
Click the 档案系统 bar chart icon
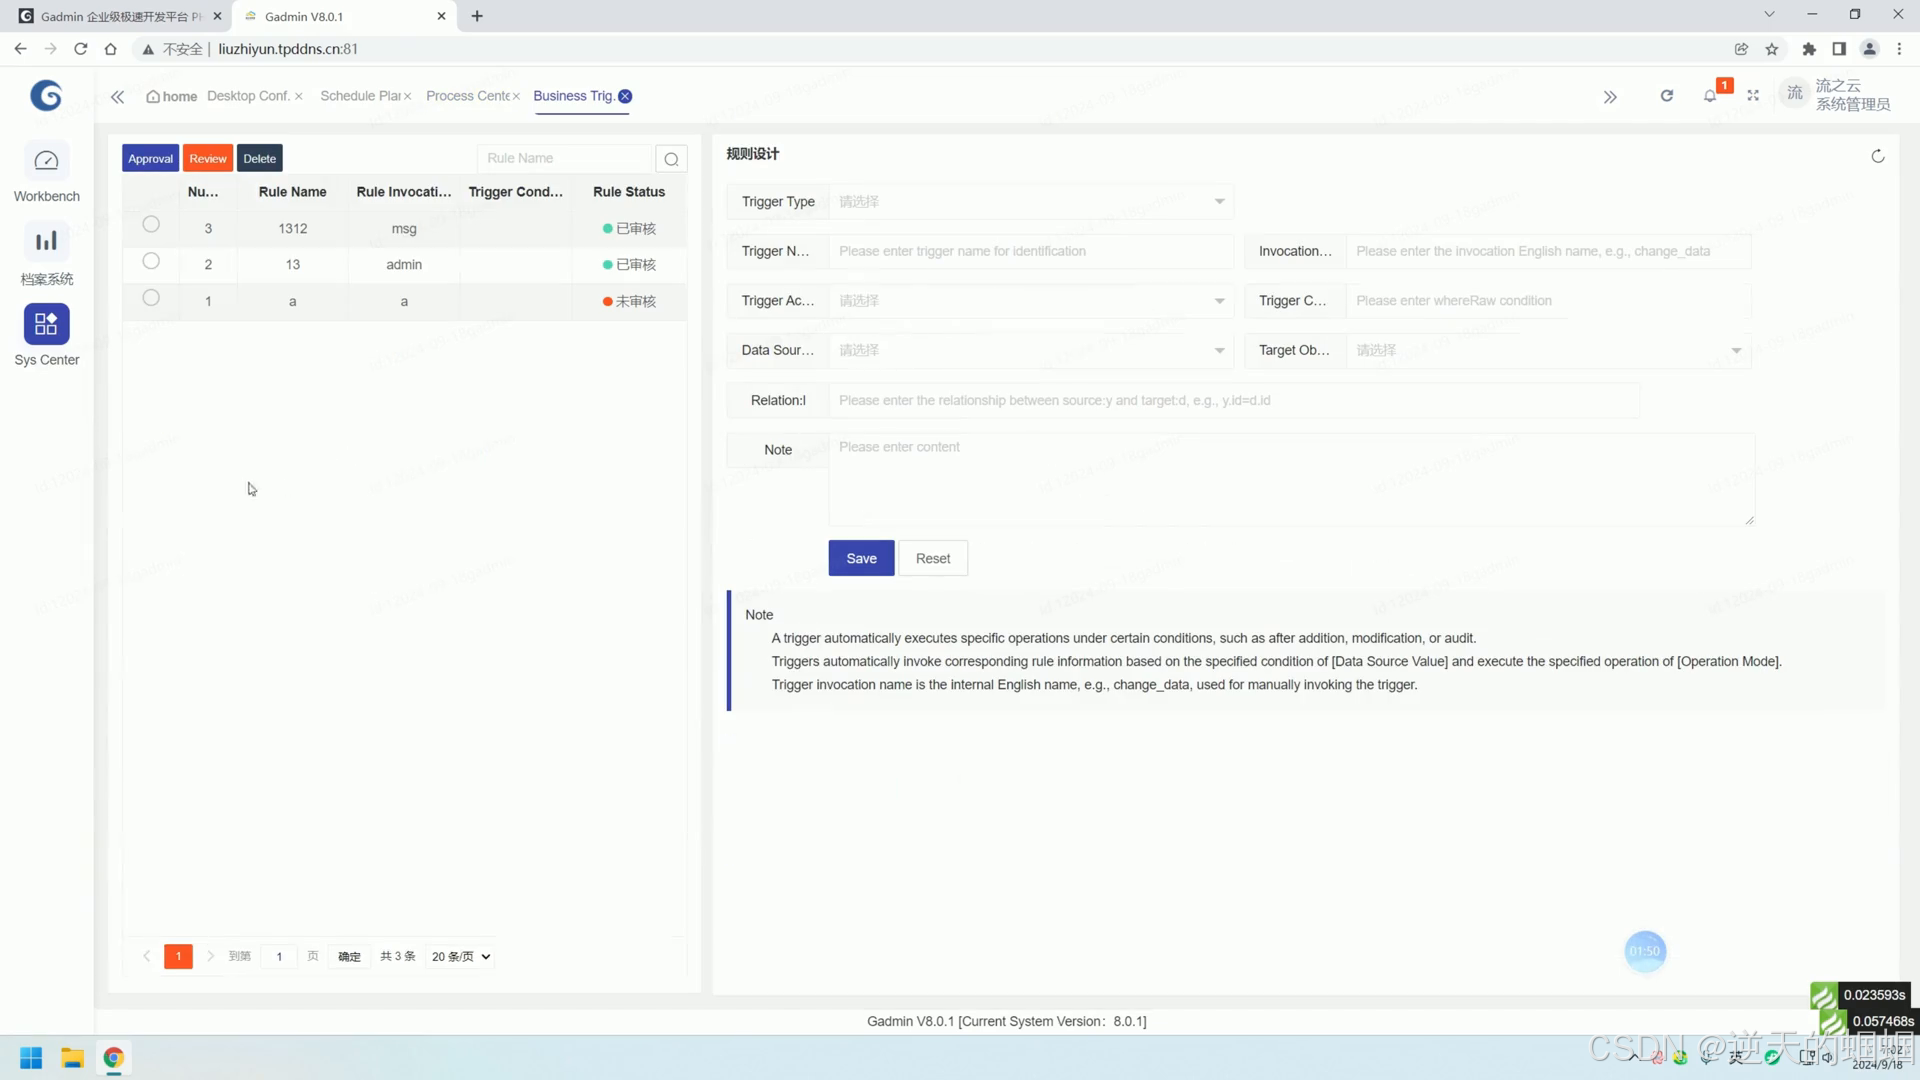46,241
